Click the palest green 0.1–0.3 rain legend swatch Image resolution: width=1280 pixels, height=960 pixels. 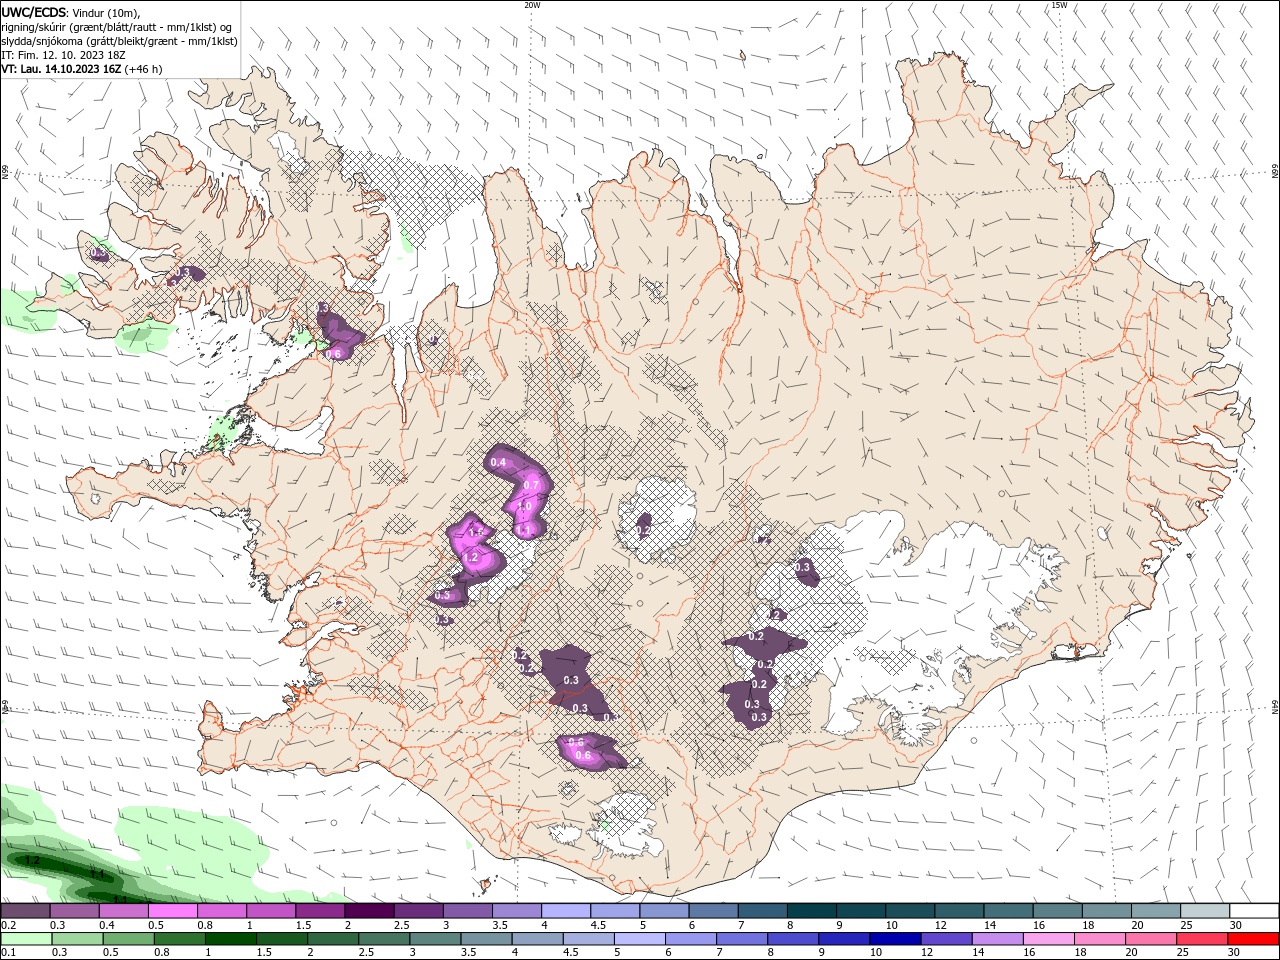pos(26,939)
